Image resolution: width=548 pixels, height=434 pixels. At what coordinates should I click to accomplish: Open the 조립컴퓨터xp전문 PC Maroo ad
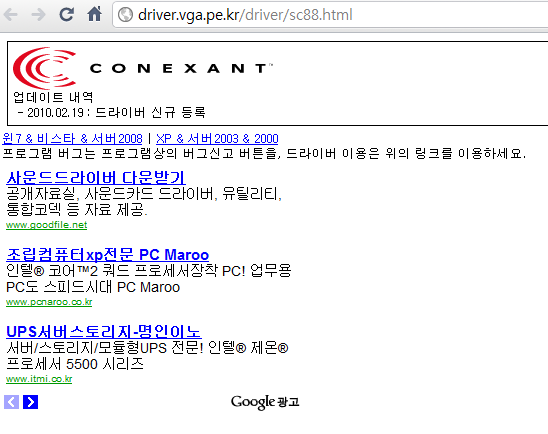[108, 255]
